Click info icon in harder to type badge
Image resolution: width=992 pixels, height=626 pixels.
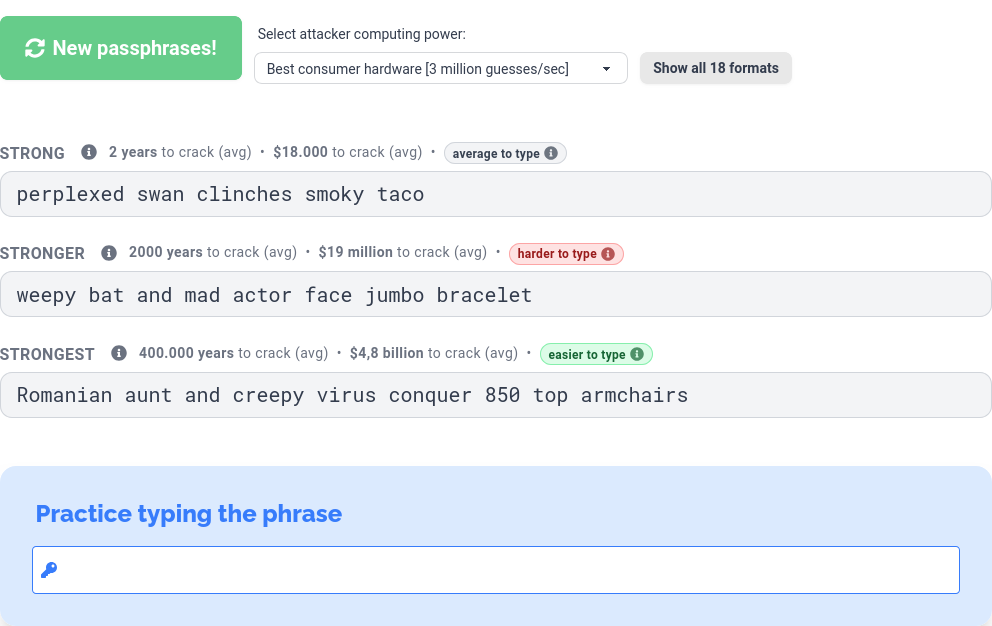(608, 254)
